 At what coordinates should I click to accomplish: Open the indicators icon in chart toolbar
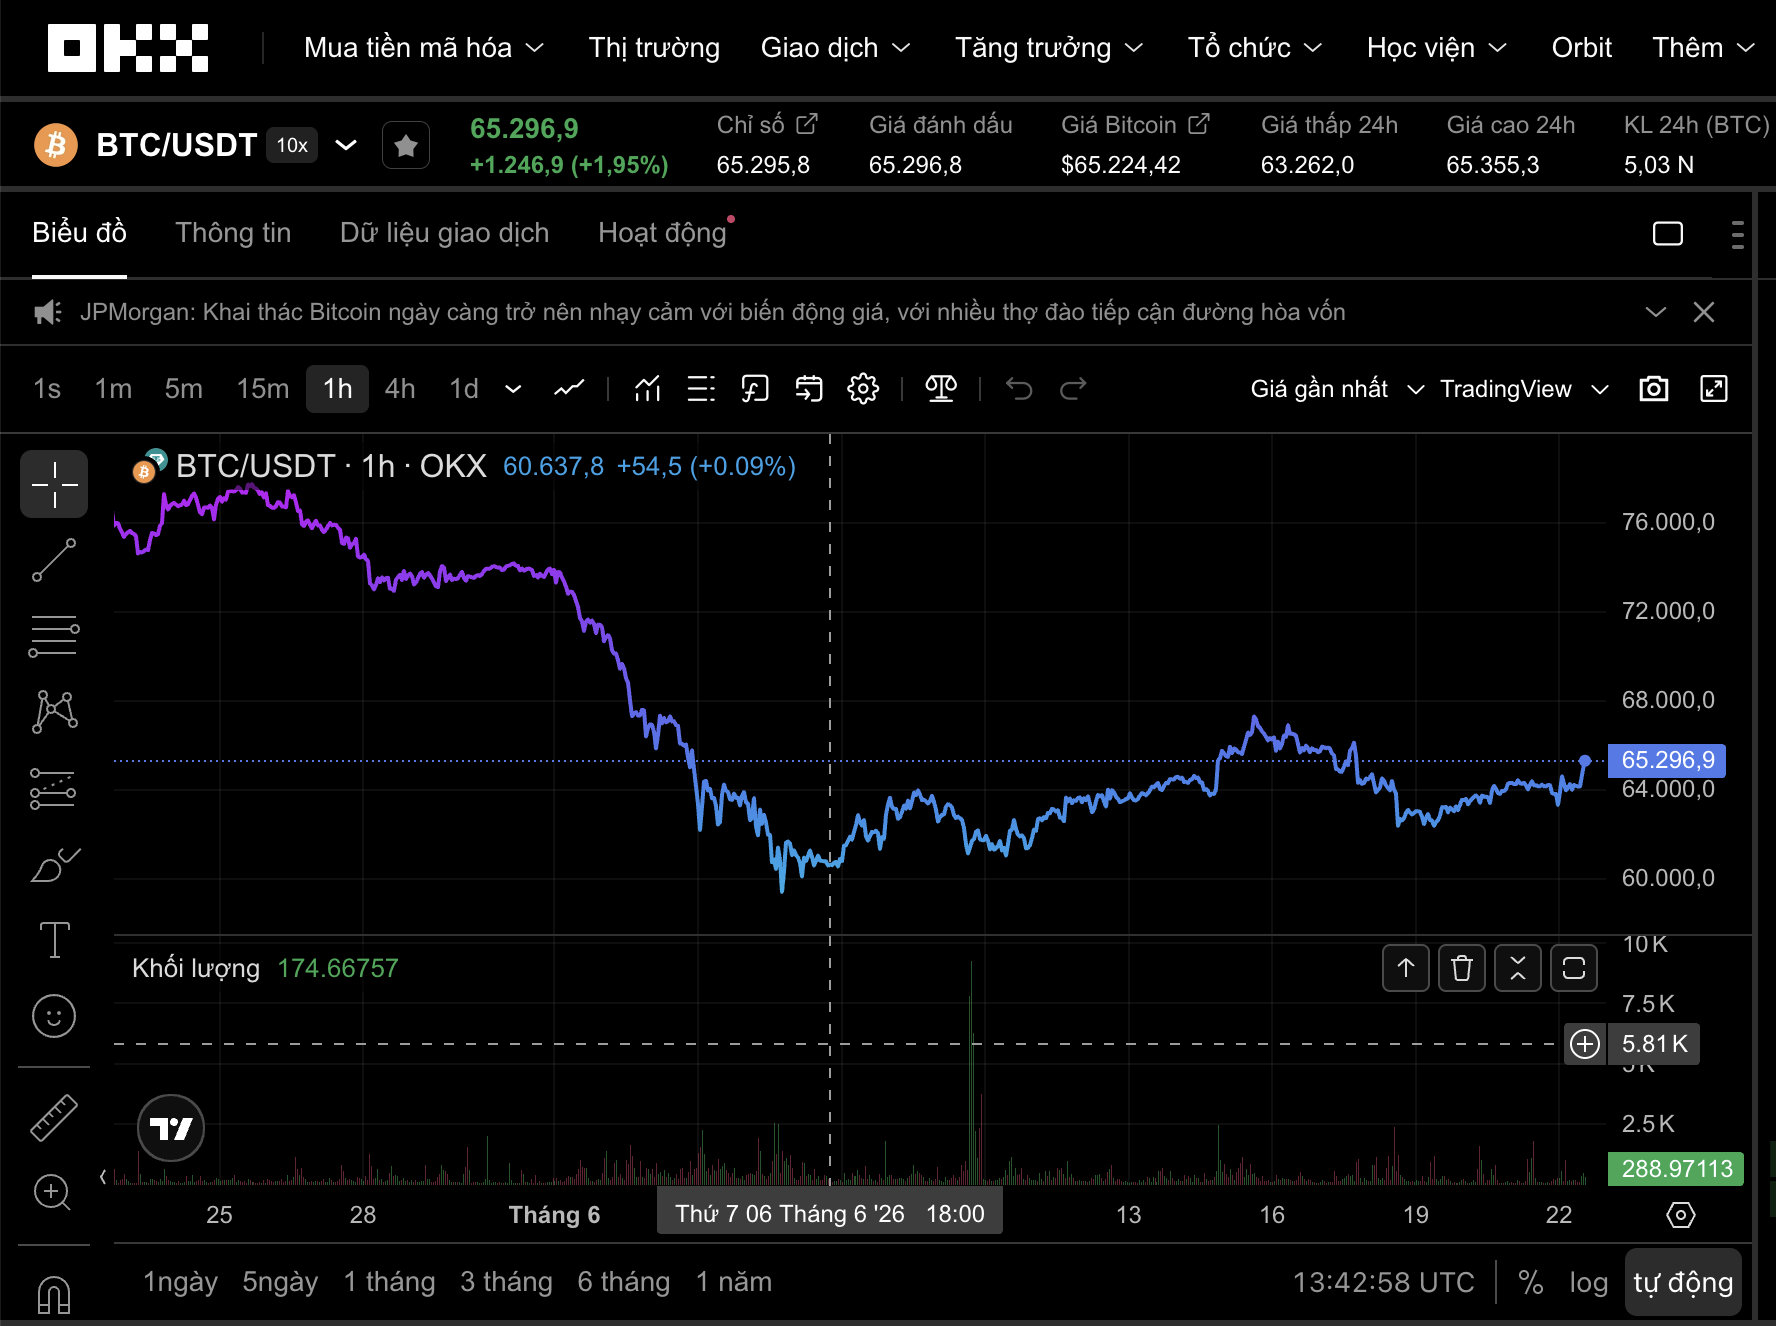[648, 389]
